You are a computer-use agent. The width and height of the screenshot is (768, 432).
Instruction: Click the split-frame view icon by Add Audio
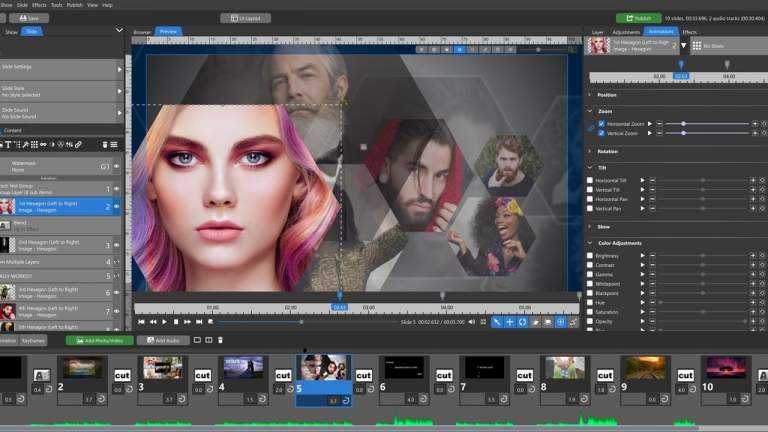tap(209, 340)
